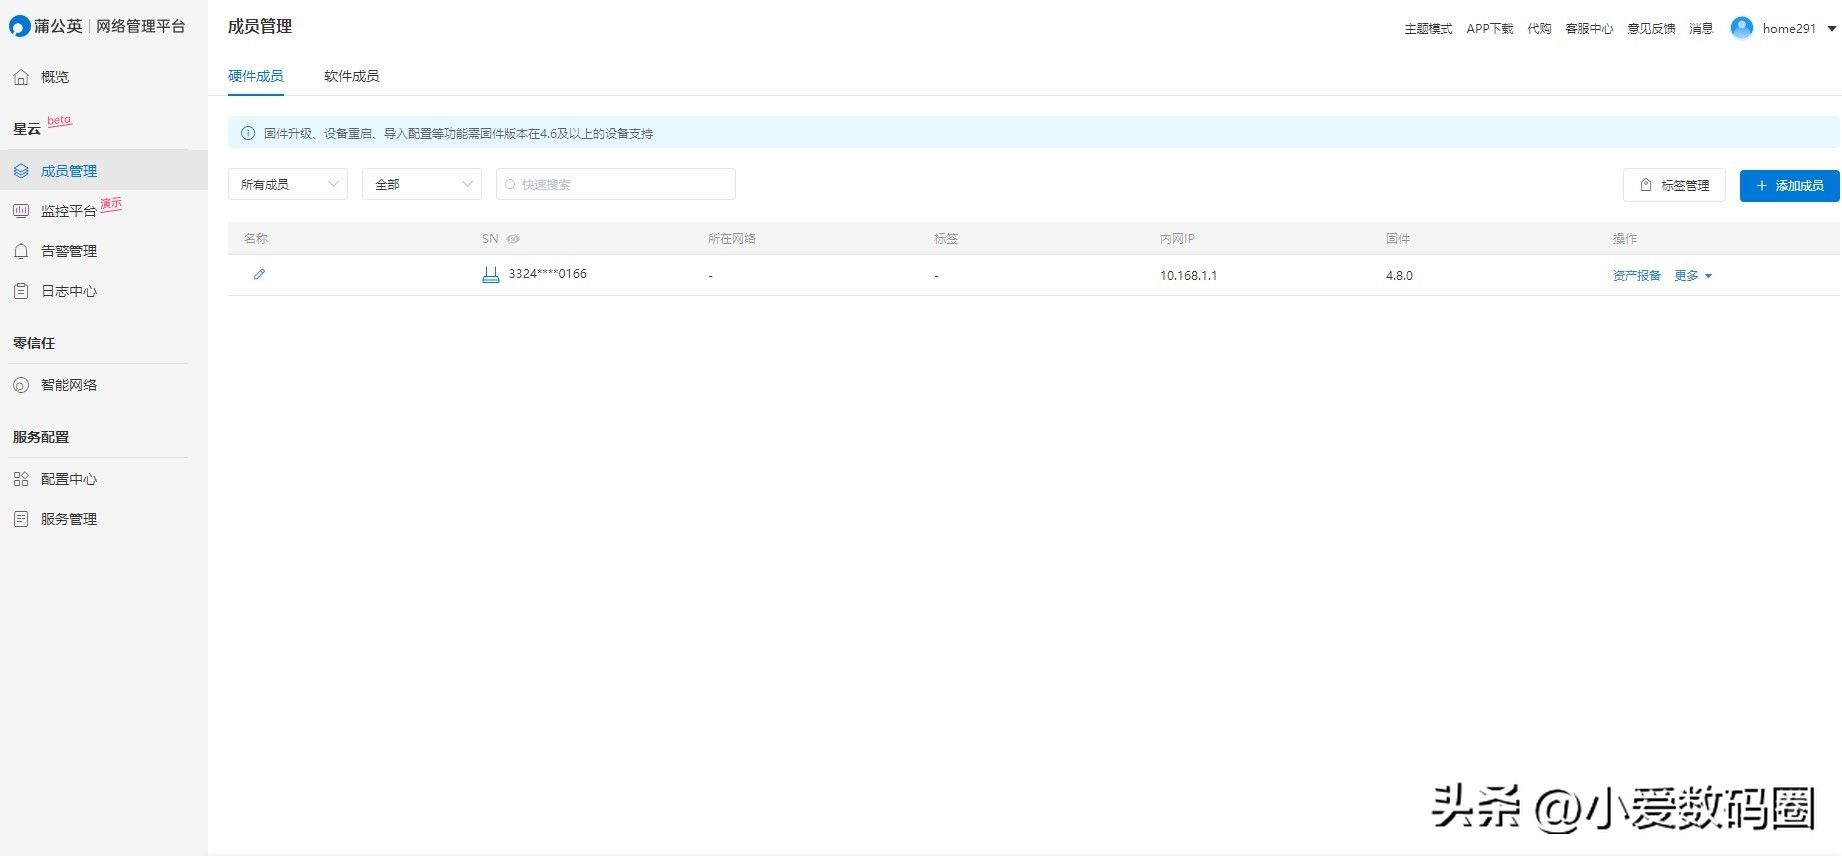Click the 添加成员 button
The width and height of the screenshot is (1842, 856).
click(x=1789, y=186)
